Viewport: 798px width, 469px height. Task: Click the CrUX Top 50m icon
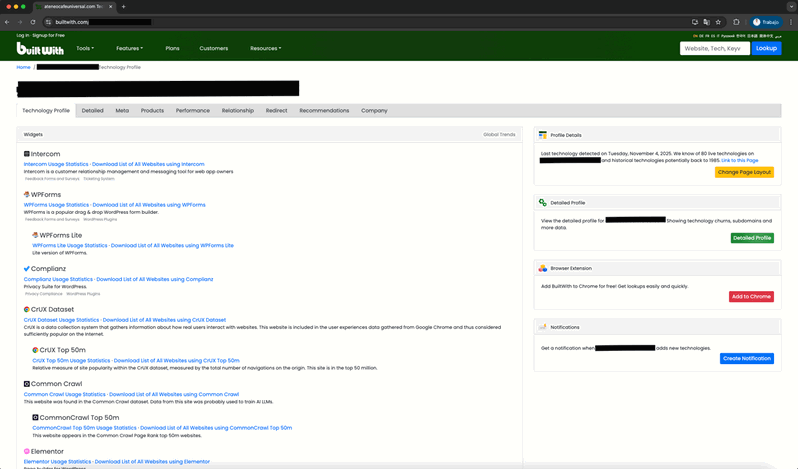(x=35, y=350)
